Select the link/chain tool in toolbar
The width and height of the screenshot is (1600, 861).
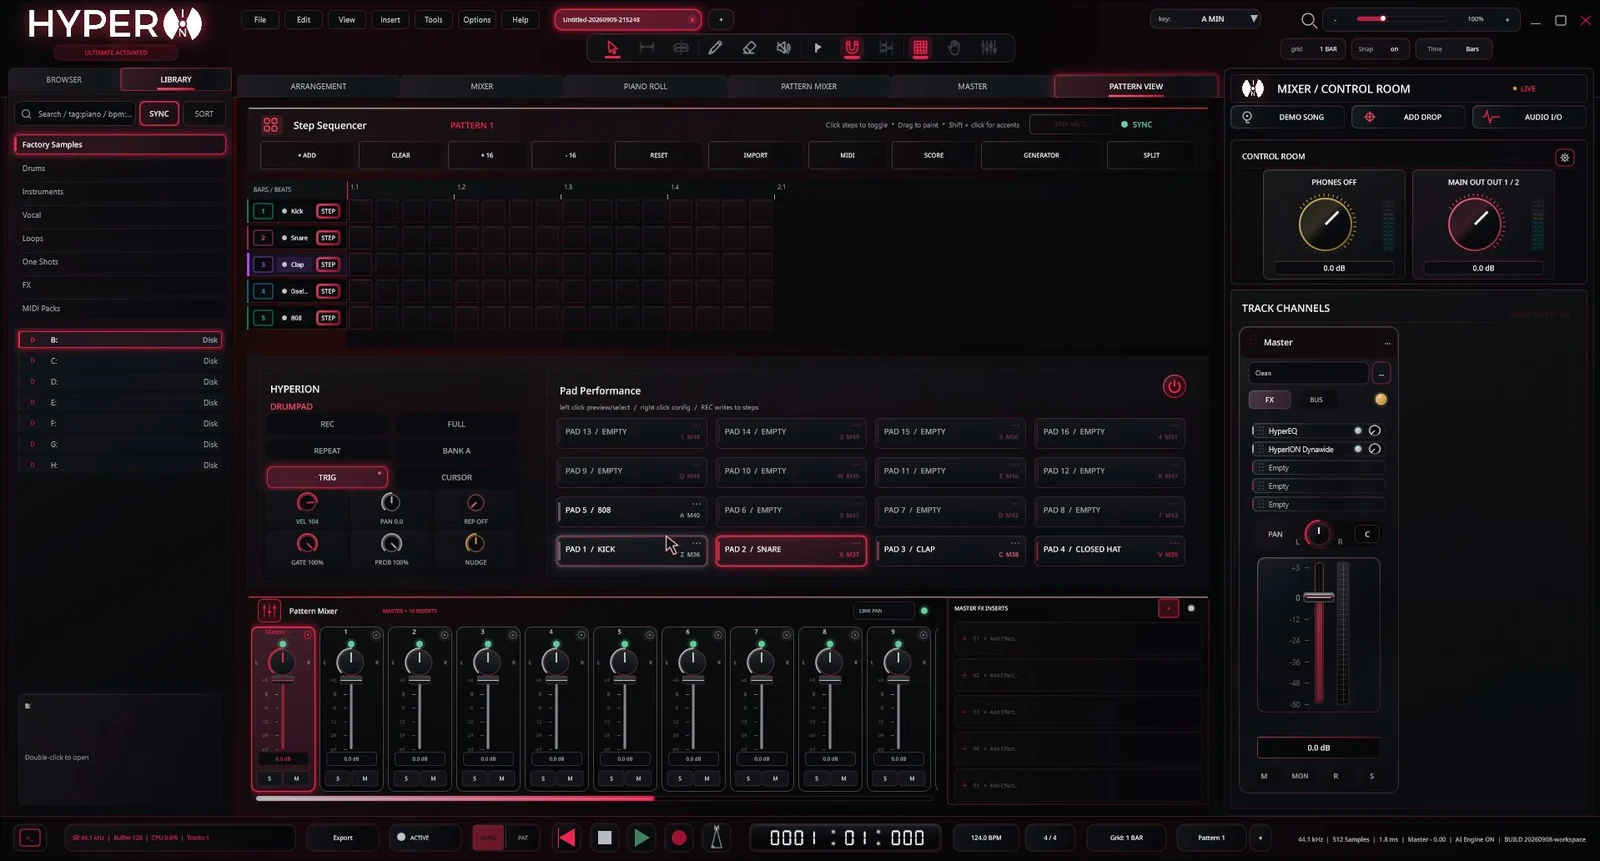tap(681, 48)
